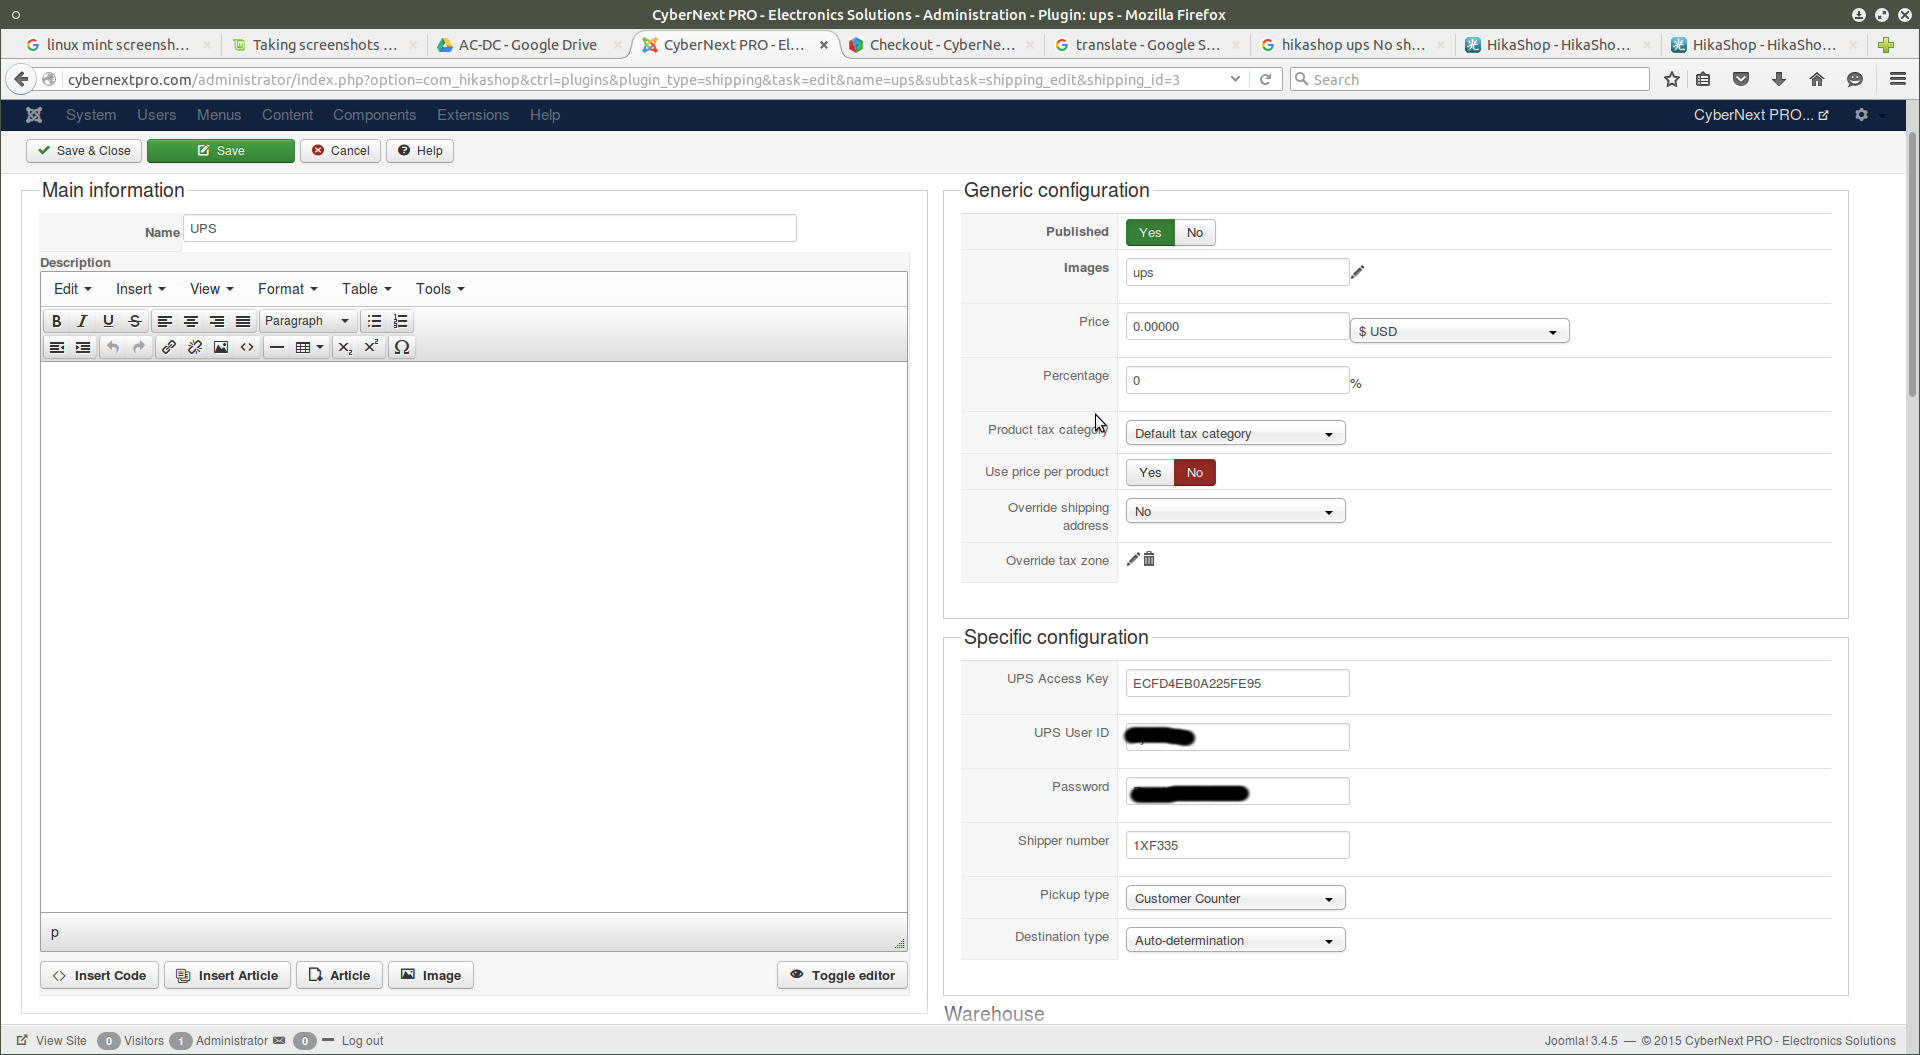Click the Joomla logo icon in admin bar

coord(34,115)
